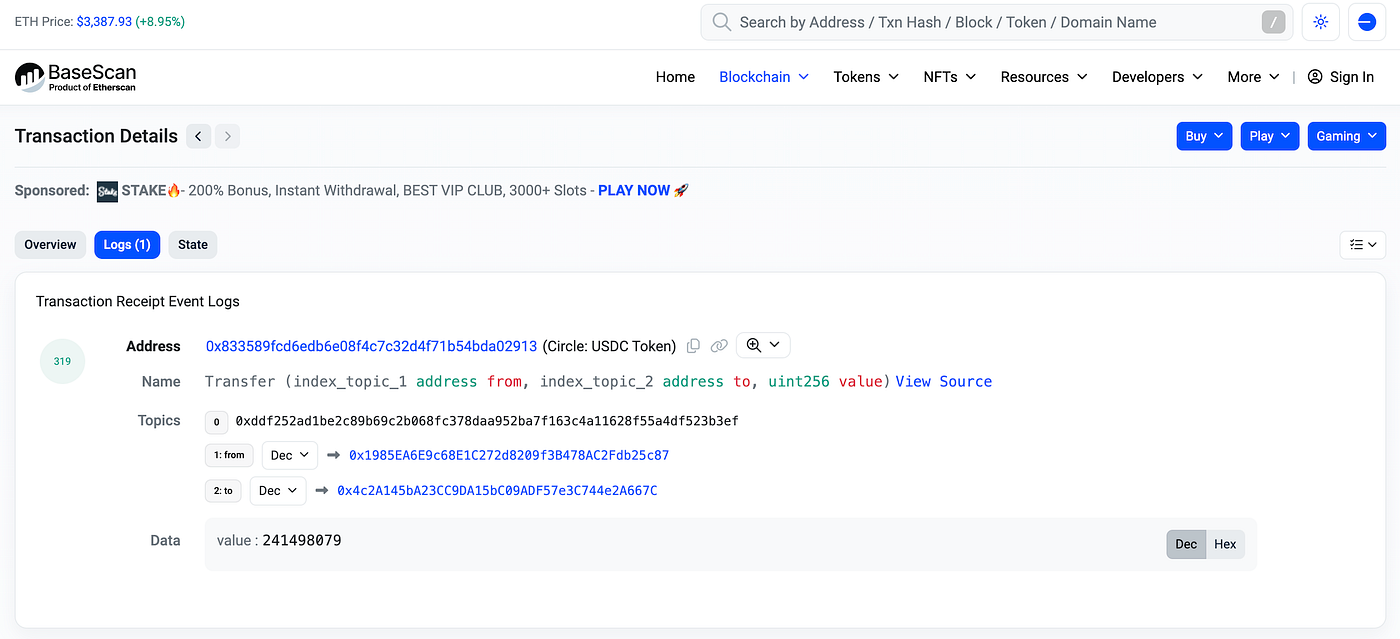Image resolution: width=1400 pixels, height=639 pixels.
Task: Click the data value 241498079
Action: coord(302,540)
